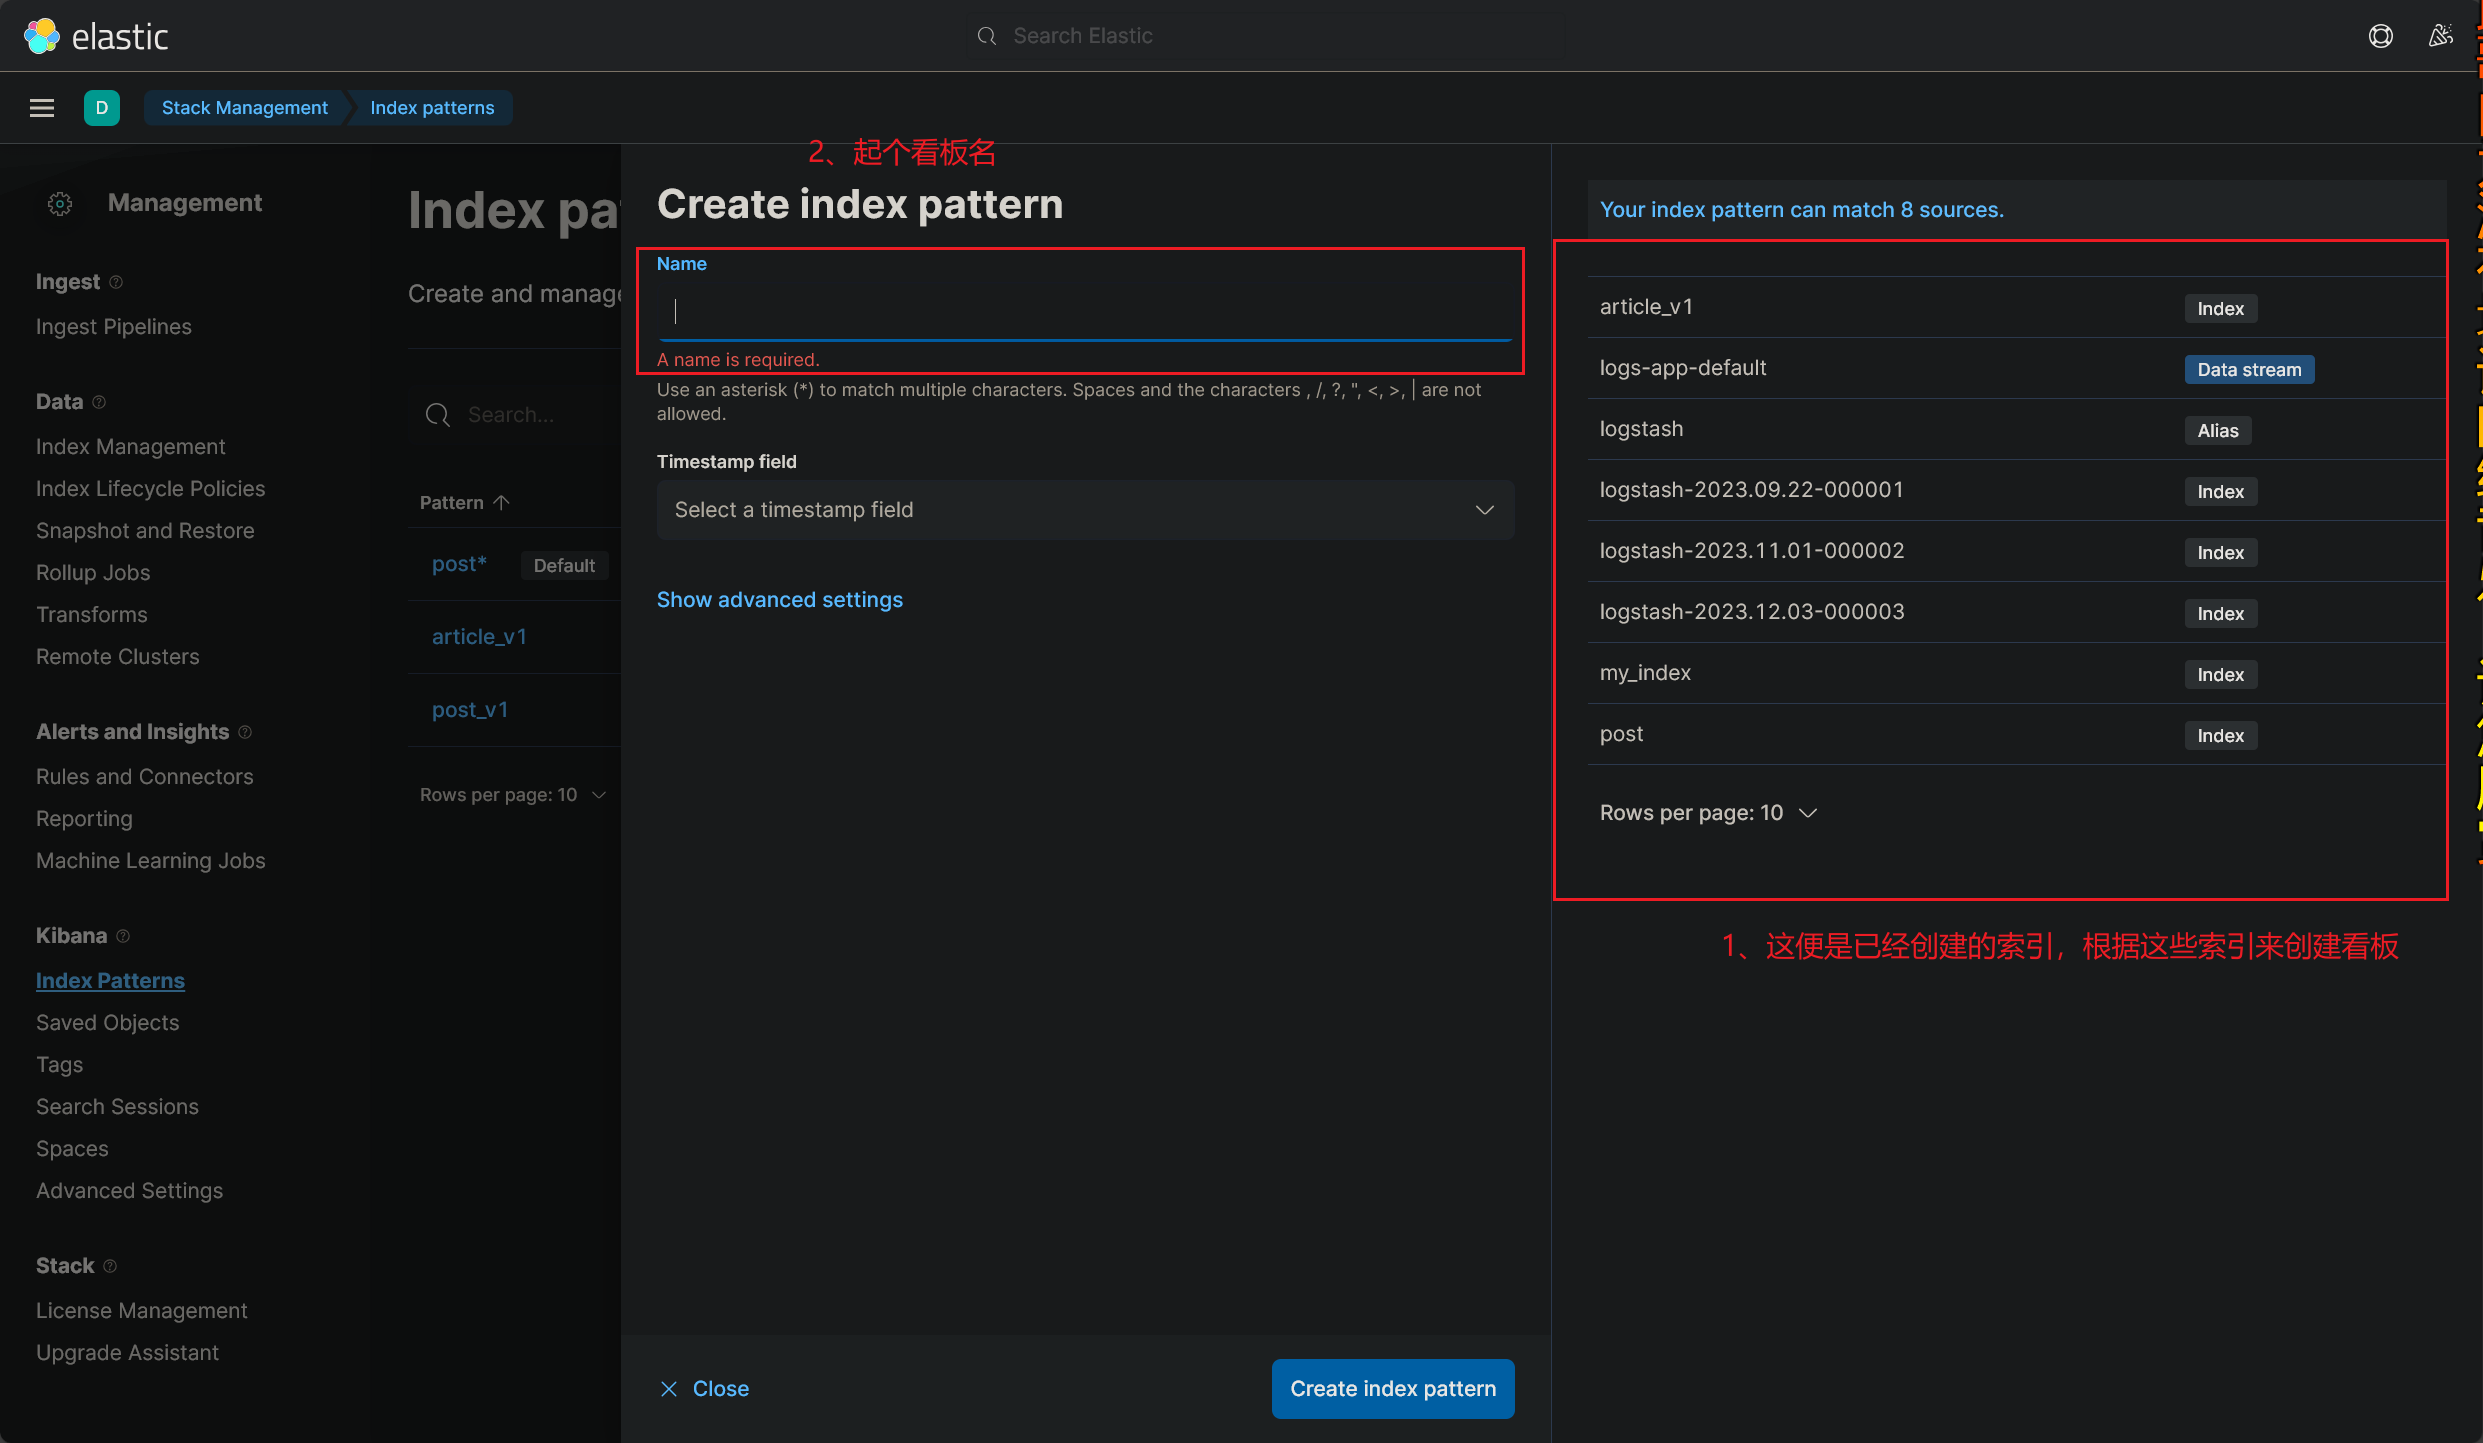Click the index pattern Name input

pyautogui.click(x=1085, y=311)
